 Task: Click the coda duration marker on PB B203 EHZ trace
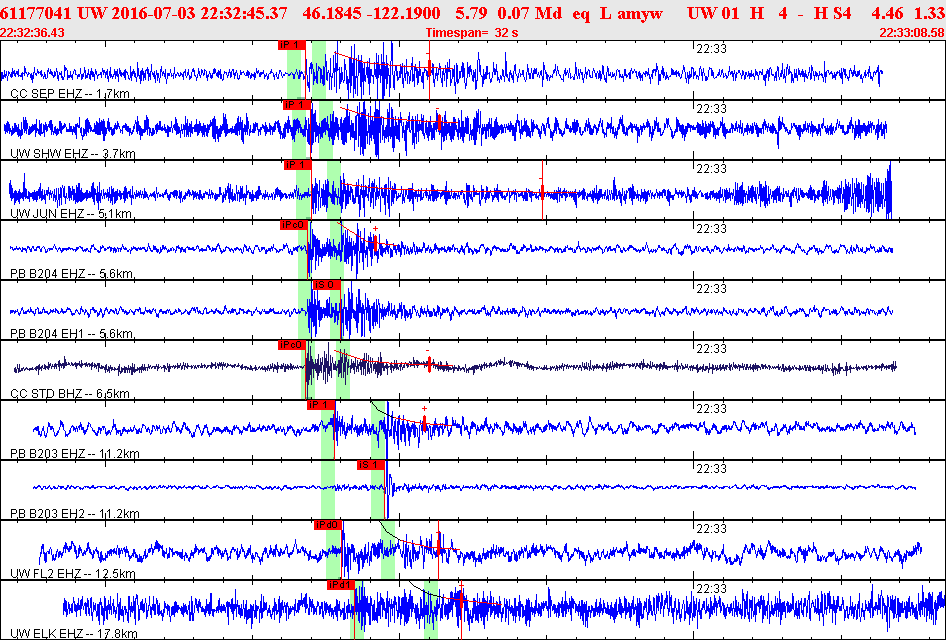(x=424, y=422)
